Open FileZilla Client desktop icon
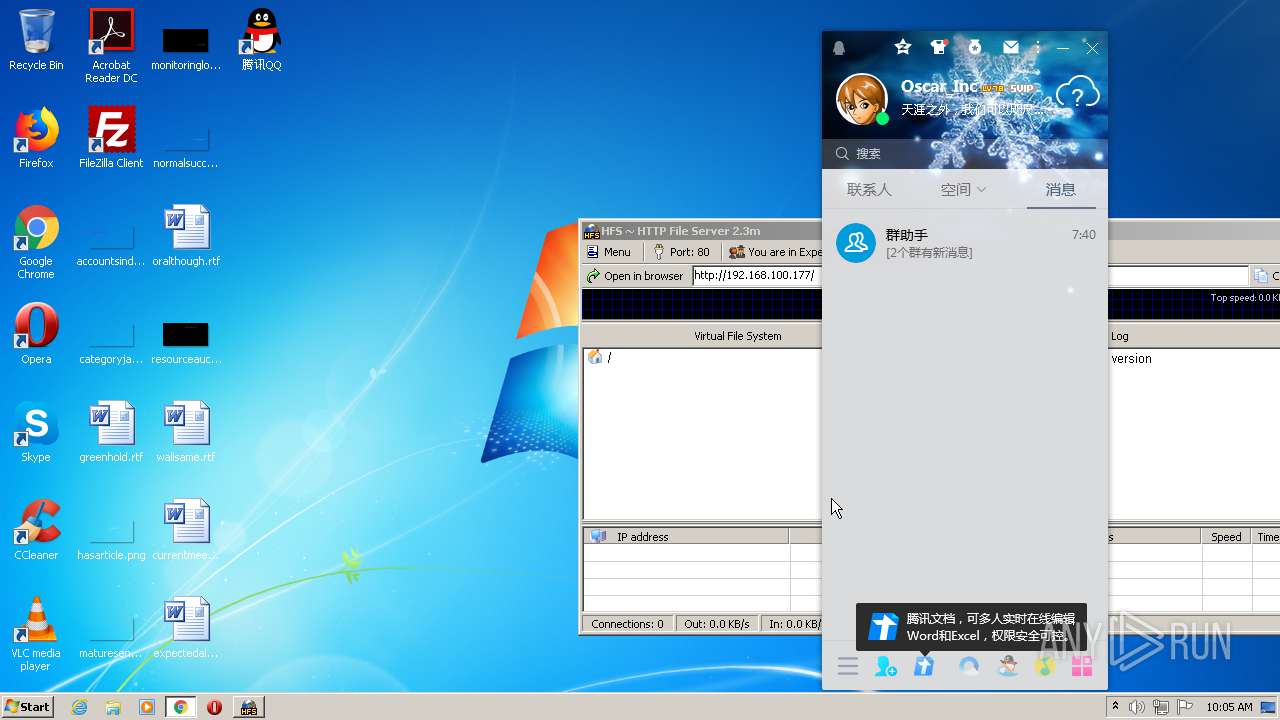Image resolution: width=1280 pixels, height=720 pixels. (x=111, y=139)
